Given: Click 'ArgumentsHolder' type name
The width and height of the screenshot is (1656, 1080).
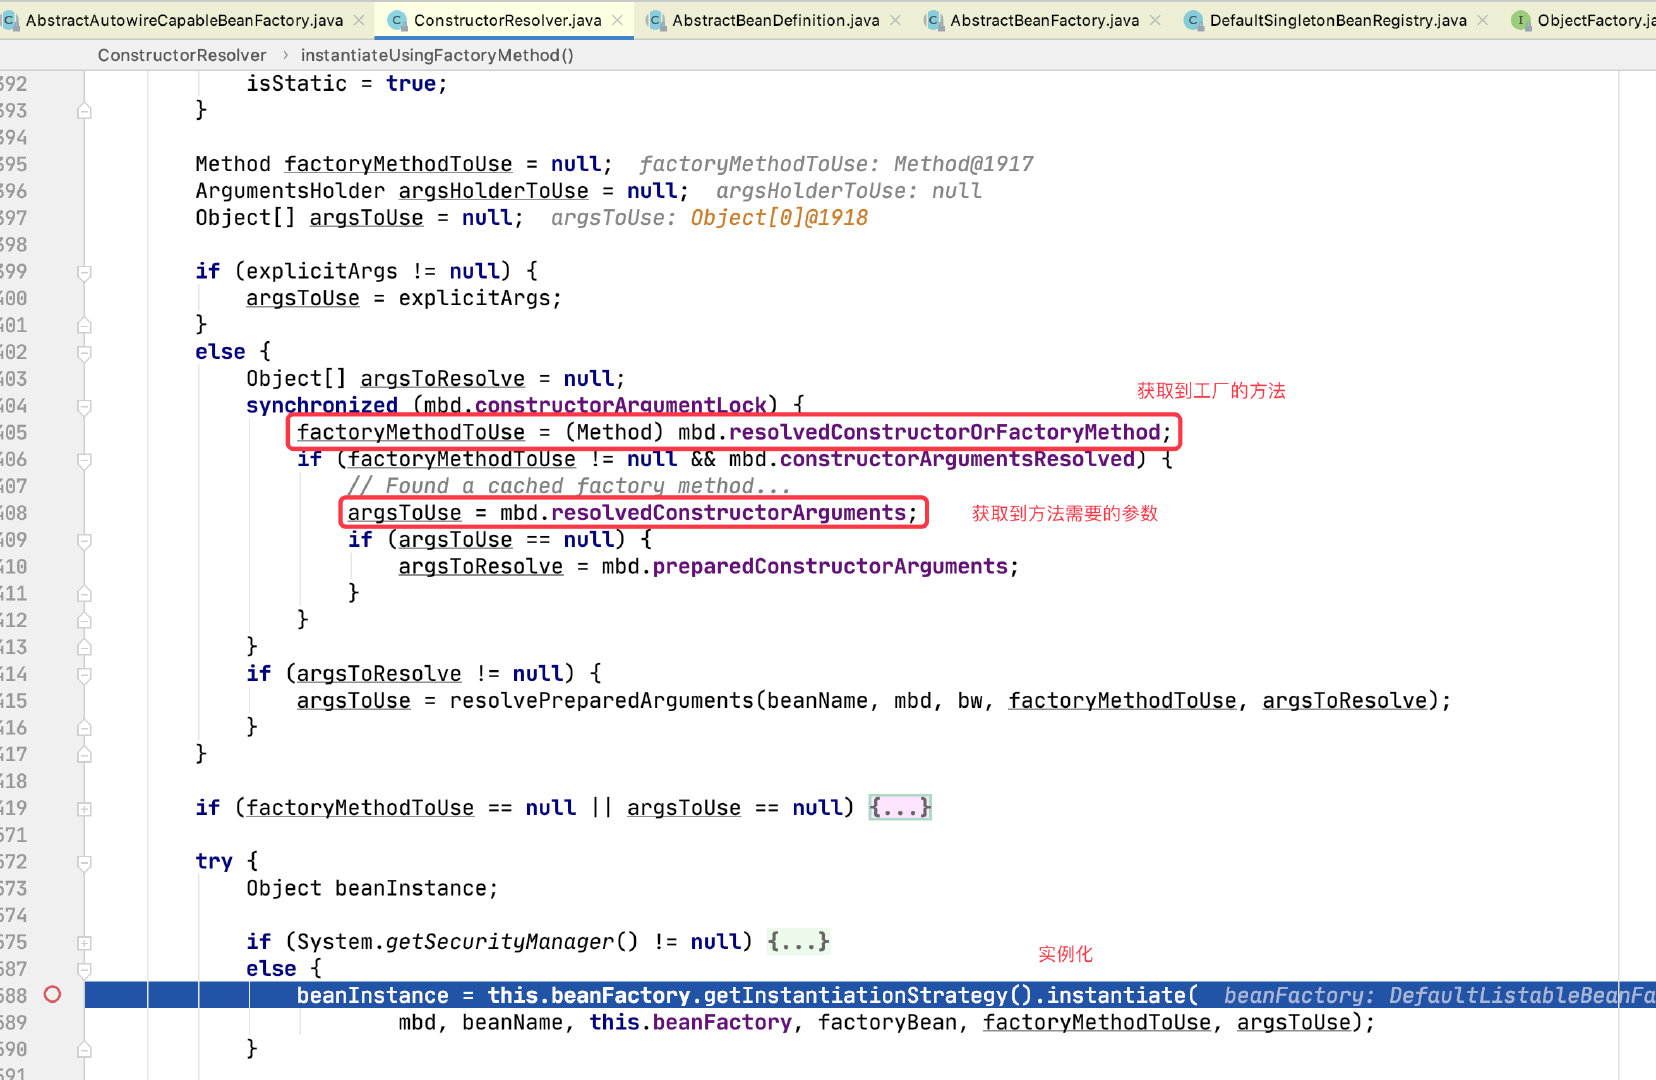Looking at the screenshot, I should 290,191.
